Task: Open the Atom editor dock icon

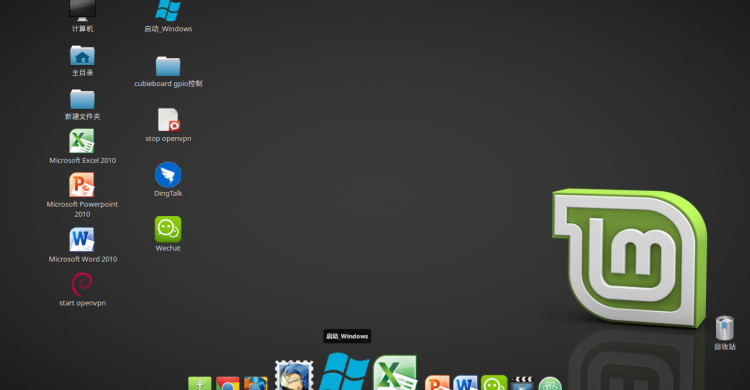Action: pyautogui.click(x=550, y=383)
